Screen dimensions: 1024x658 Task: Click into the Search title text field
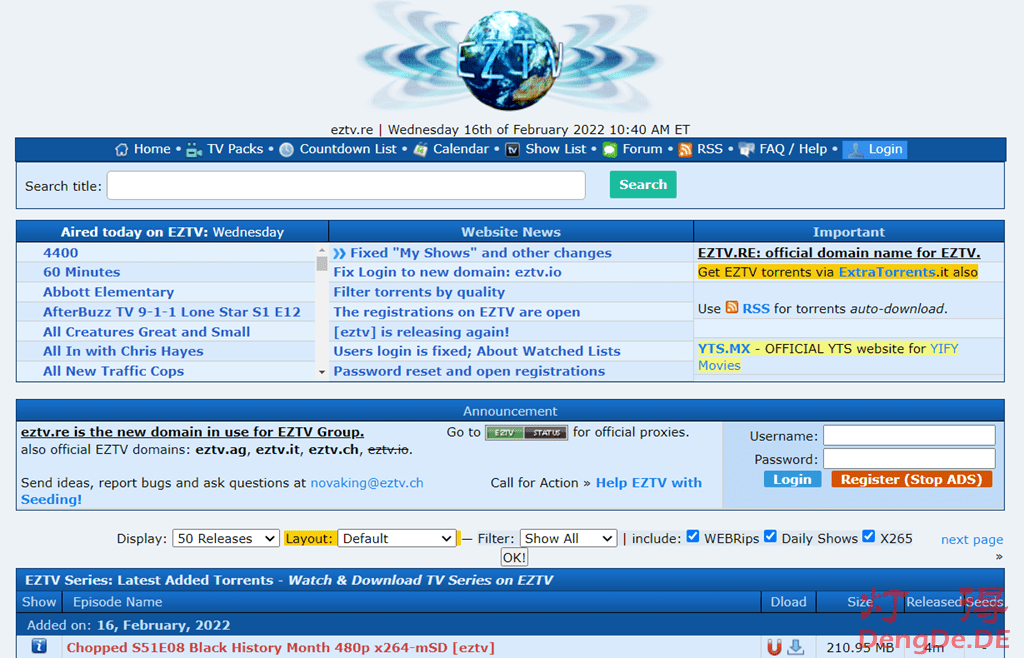[x=346, y=185]
